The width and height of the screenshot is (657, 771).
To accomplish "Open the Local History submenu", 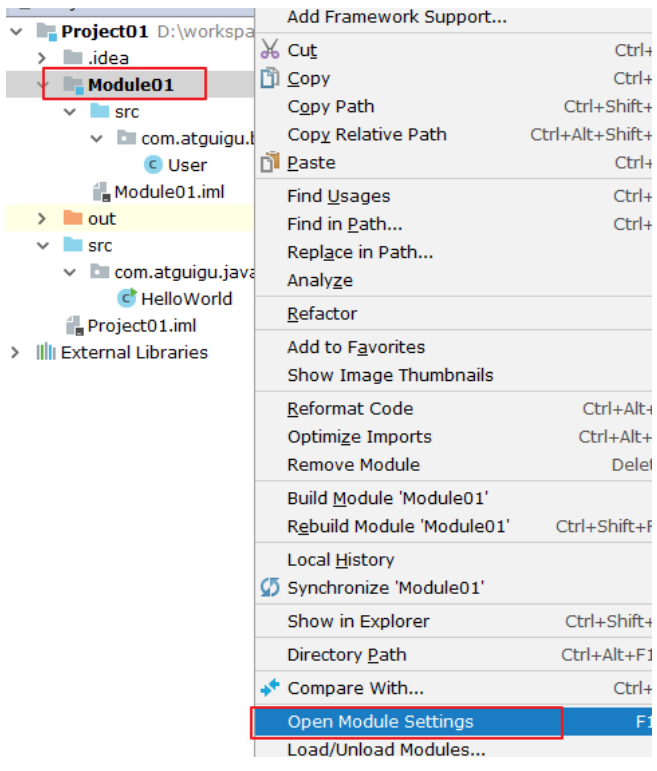I will 453,559.
